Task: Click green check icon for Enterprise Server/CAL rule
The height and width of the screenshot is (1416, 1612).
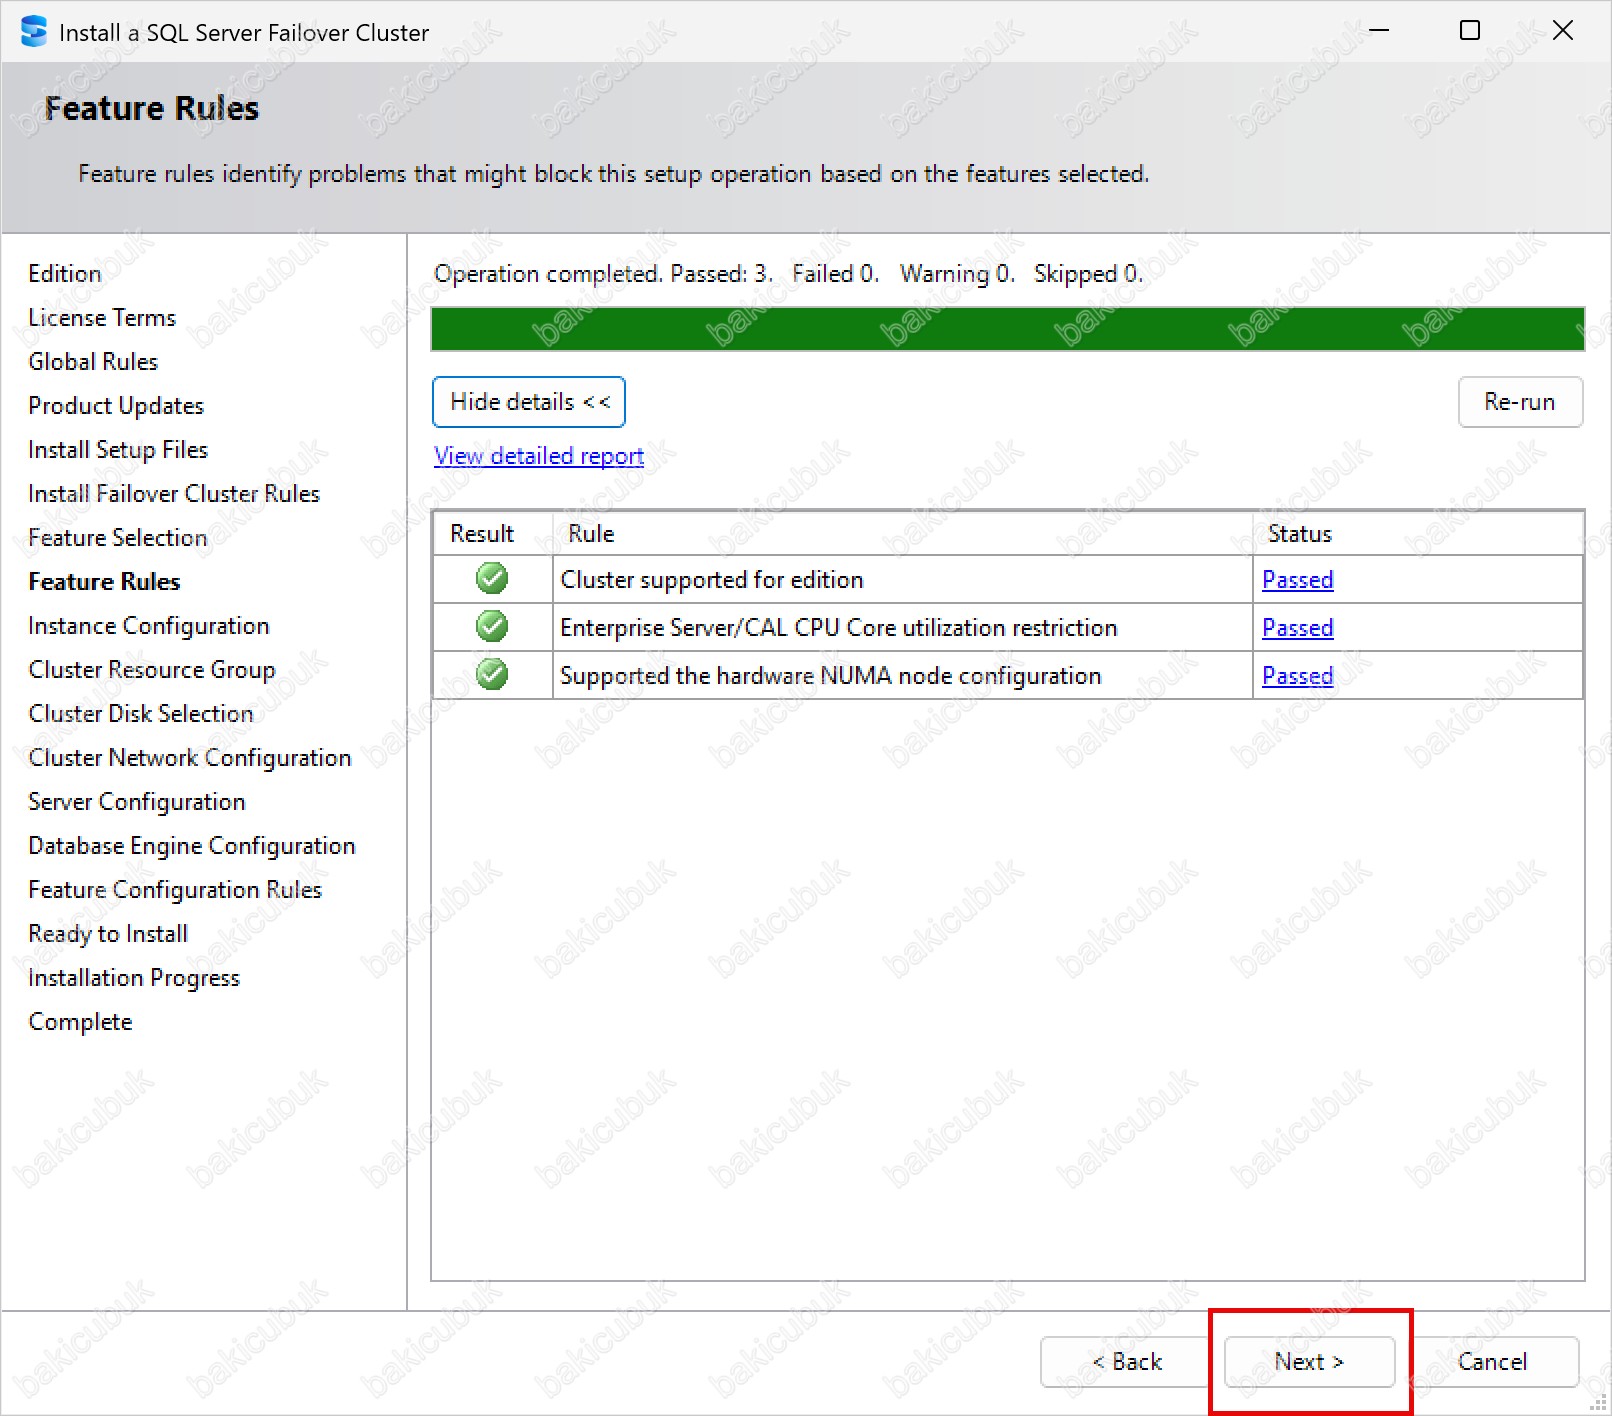Action: tap(492, 627)
